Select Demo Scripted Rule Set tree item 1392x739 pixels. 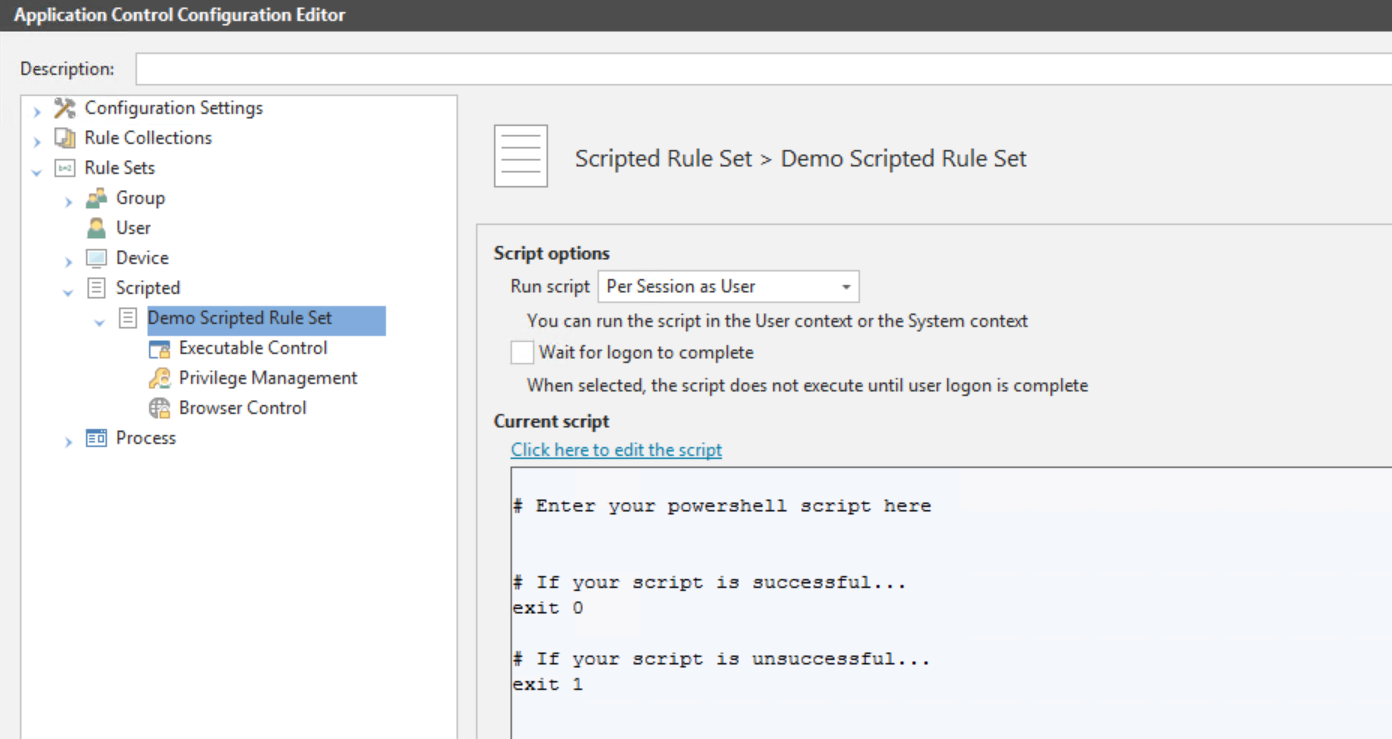pyautogui.click(x=240, y=318)
